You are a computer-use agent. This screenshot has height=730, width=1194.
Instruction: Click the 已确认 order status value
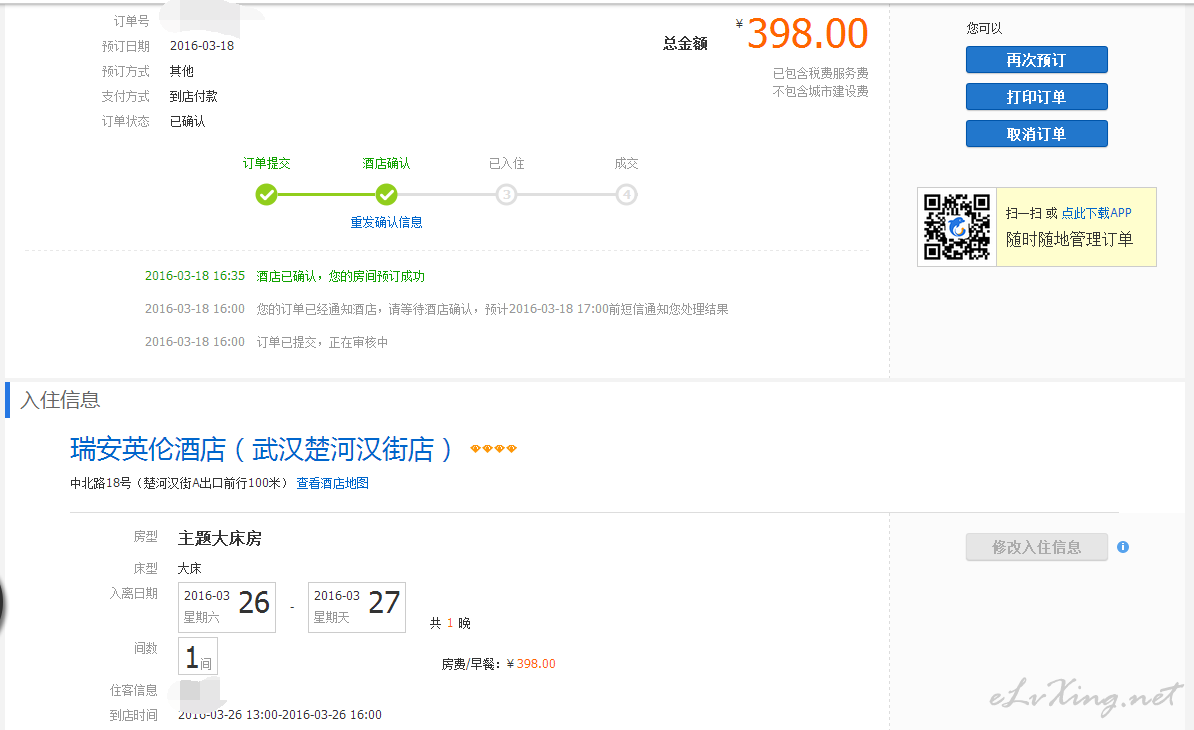187,122
